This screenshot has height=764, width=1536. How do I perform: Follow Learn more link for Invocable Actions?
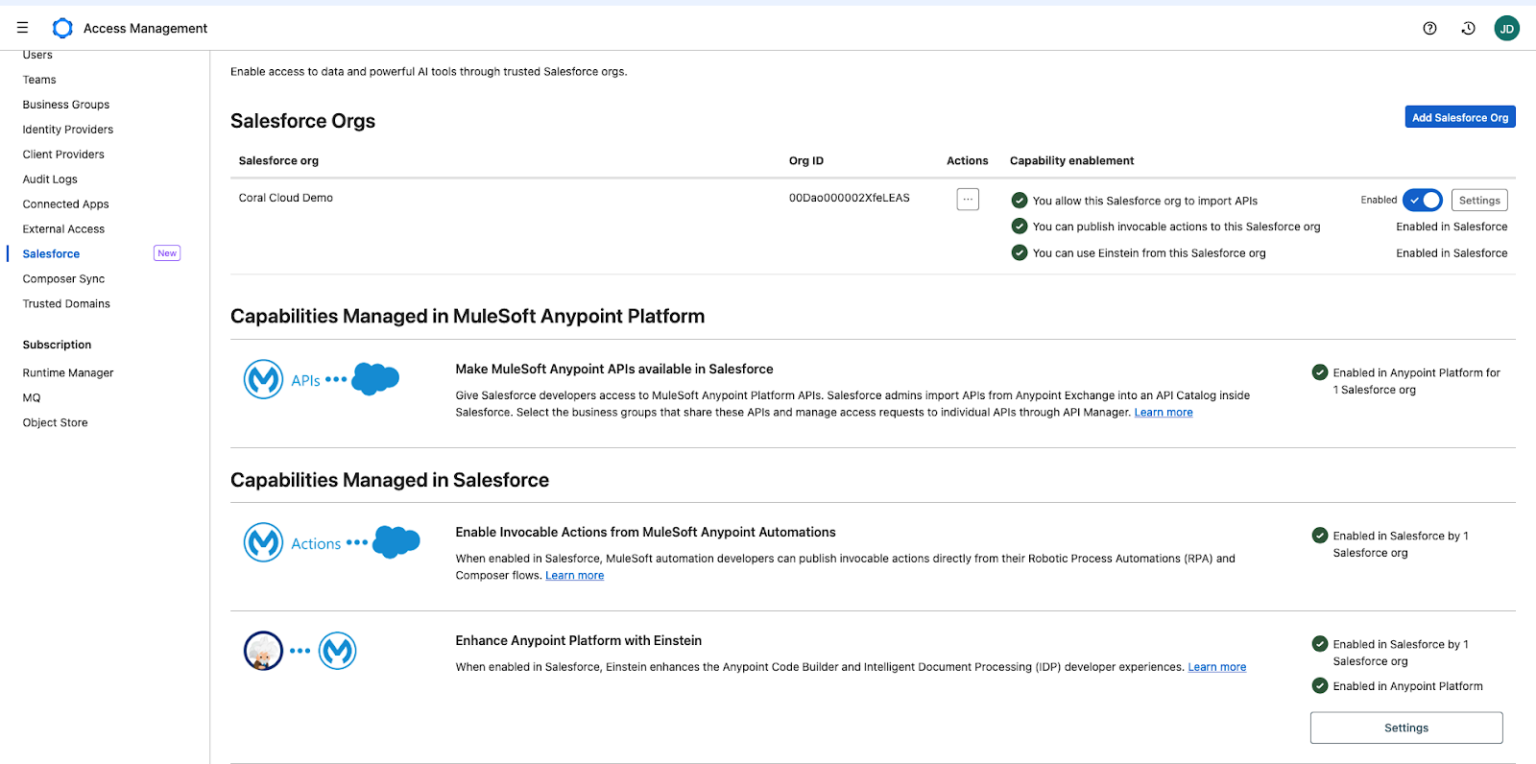(574, 575)
